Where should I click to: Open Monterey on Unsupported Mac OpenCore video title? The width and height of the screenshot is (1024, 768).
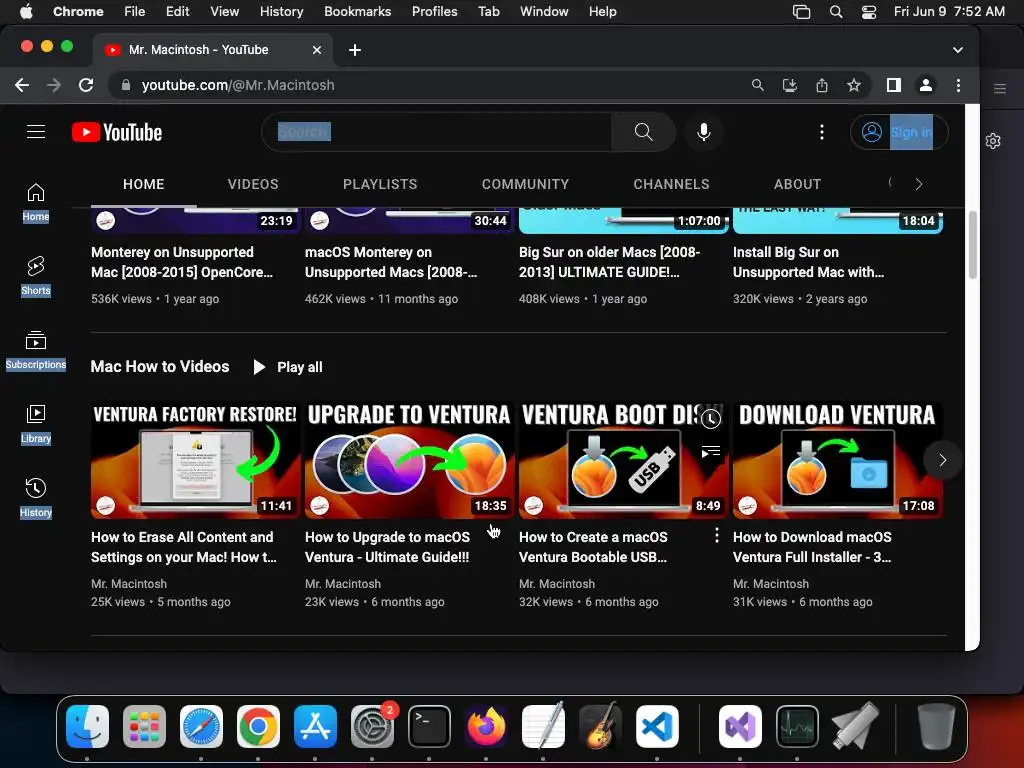point(182,262)
